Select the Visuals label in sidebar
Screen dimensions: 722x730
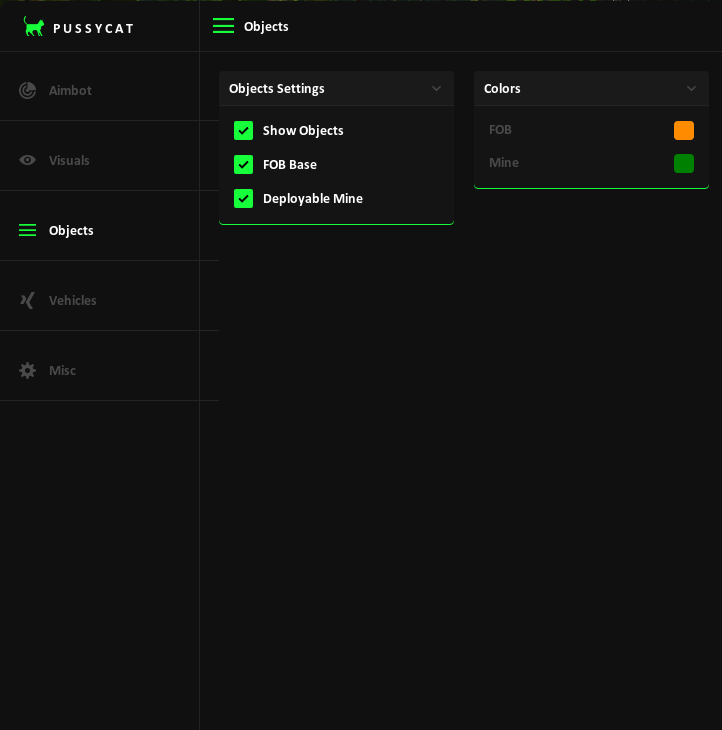(x=69, y=160)
